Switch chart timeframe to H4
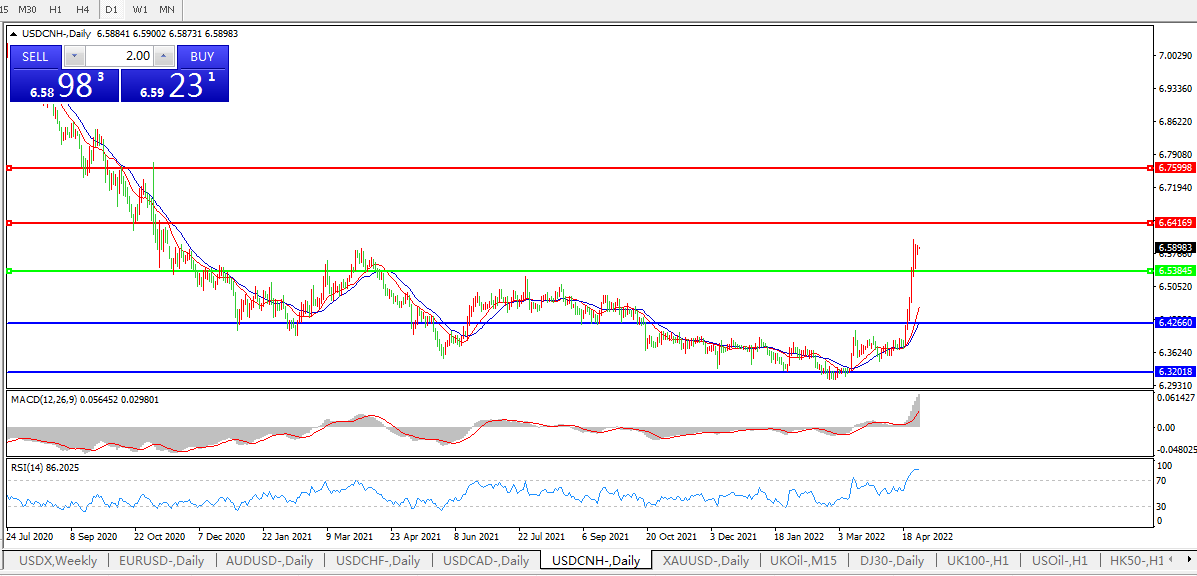This screenshot has width=1197, height=576. pyautogui.click(x=82, y=9)
